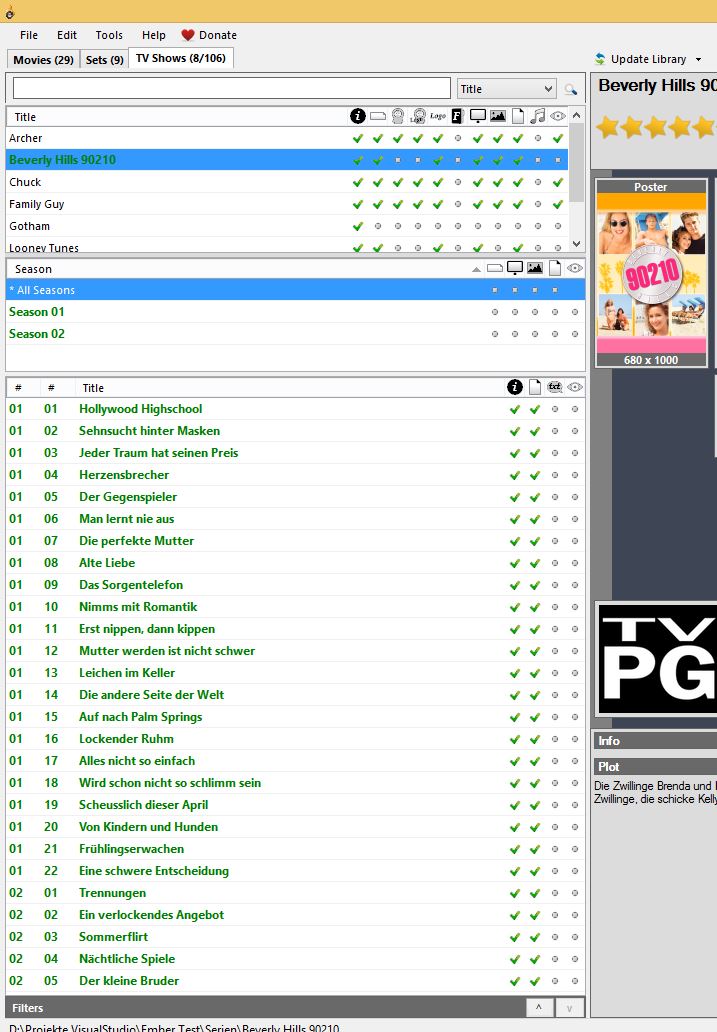Image resolution: width=717 pixels, height=1032 pixels.
Task: Click the CharacterArt column icon in shows header
Action: tap(398, 116)
